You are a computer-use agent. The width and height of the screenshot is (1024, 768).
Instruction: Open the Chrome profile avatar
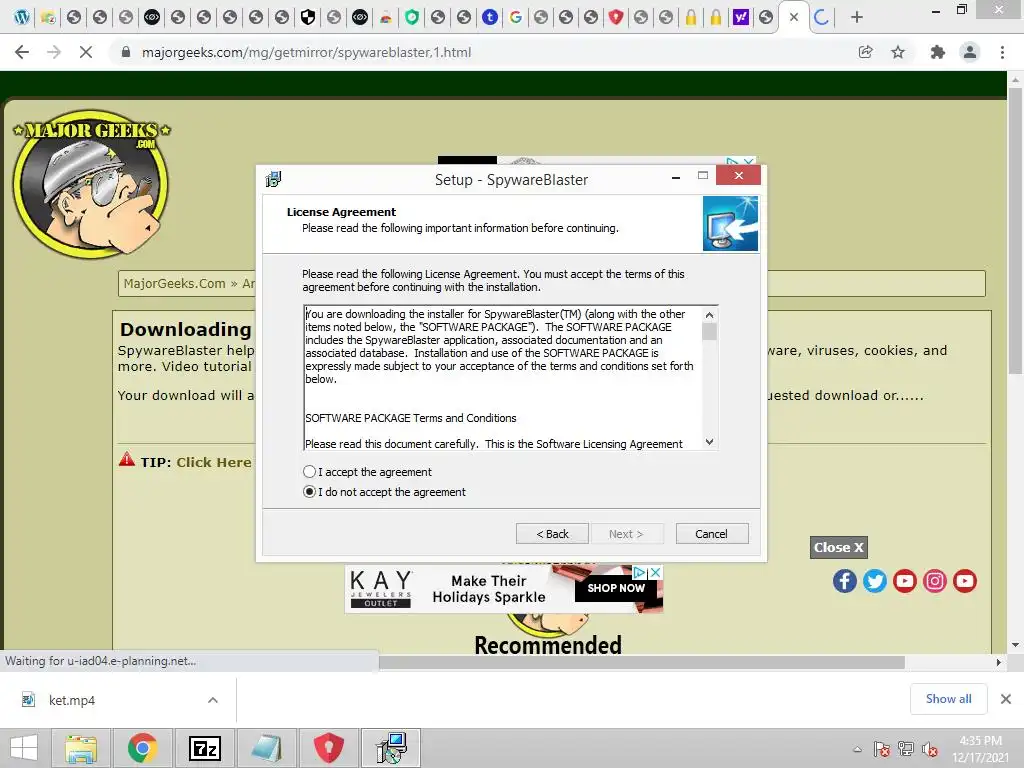[970, 52]
